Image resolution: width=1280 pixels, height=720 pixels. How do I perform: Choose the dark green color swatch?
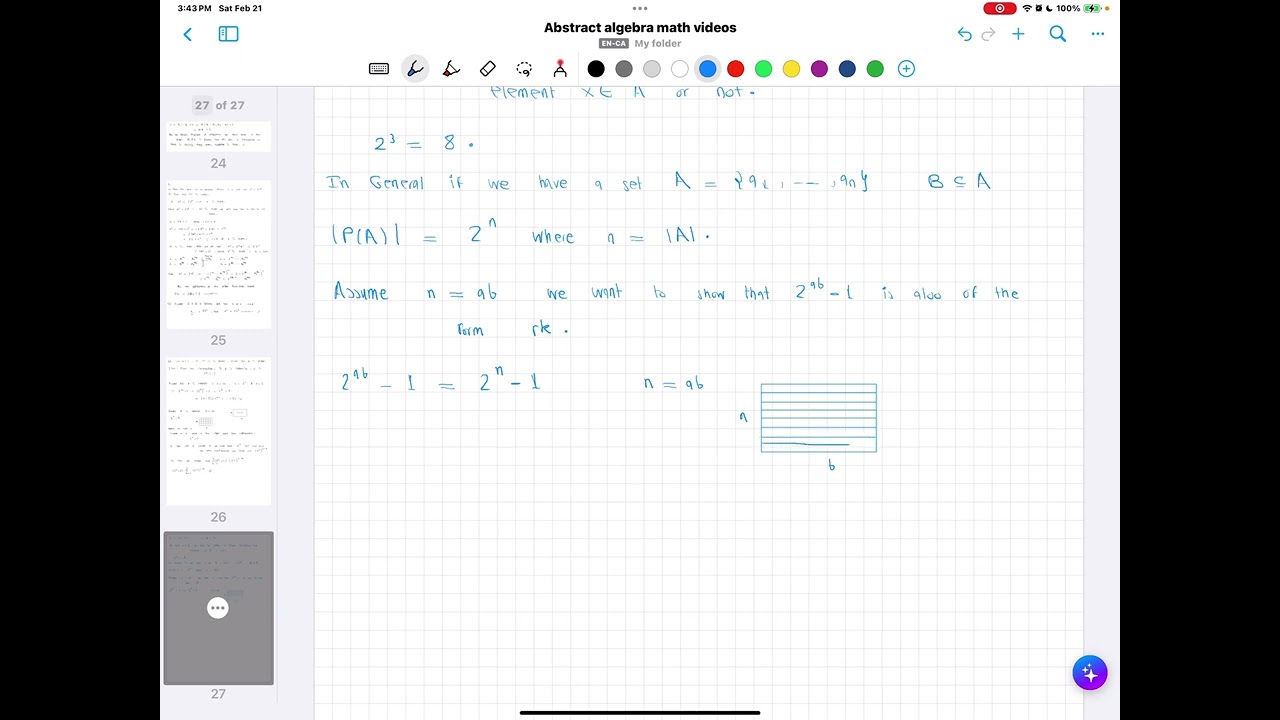click(x=876, y=69)
